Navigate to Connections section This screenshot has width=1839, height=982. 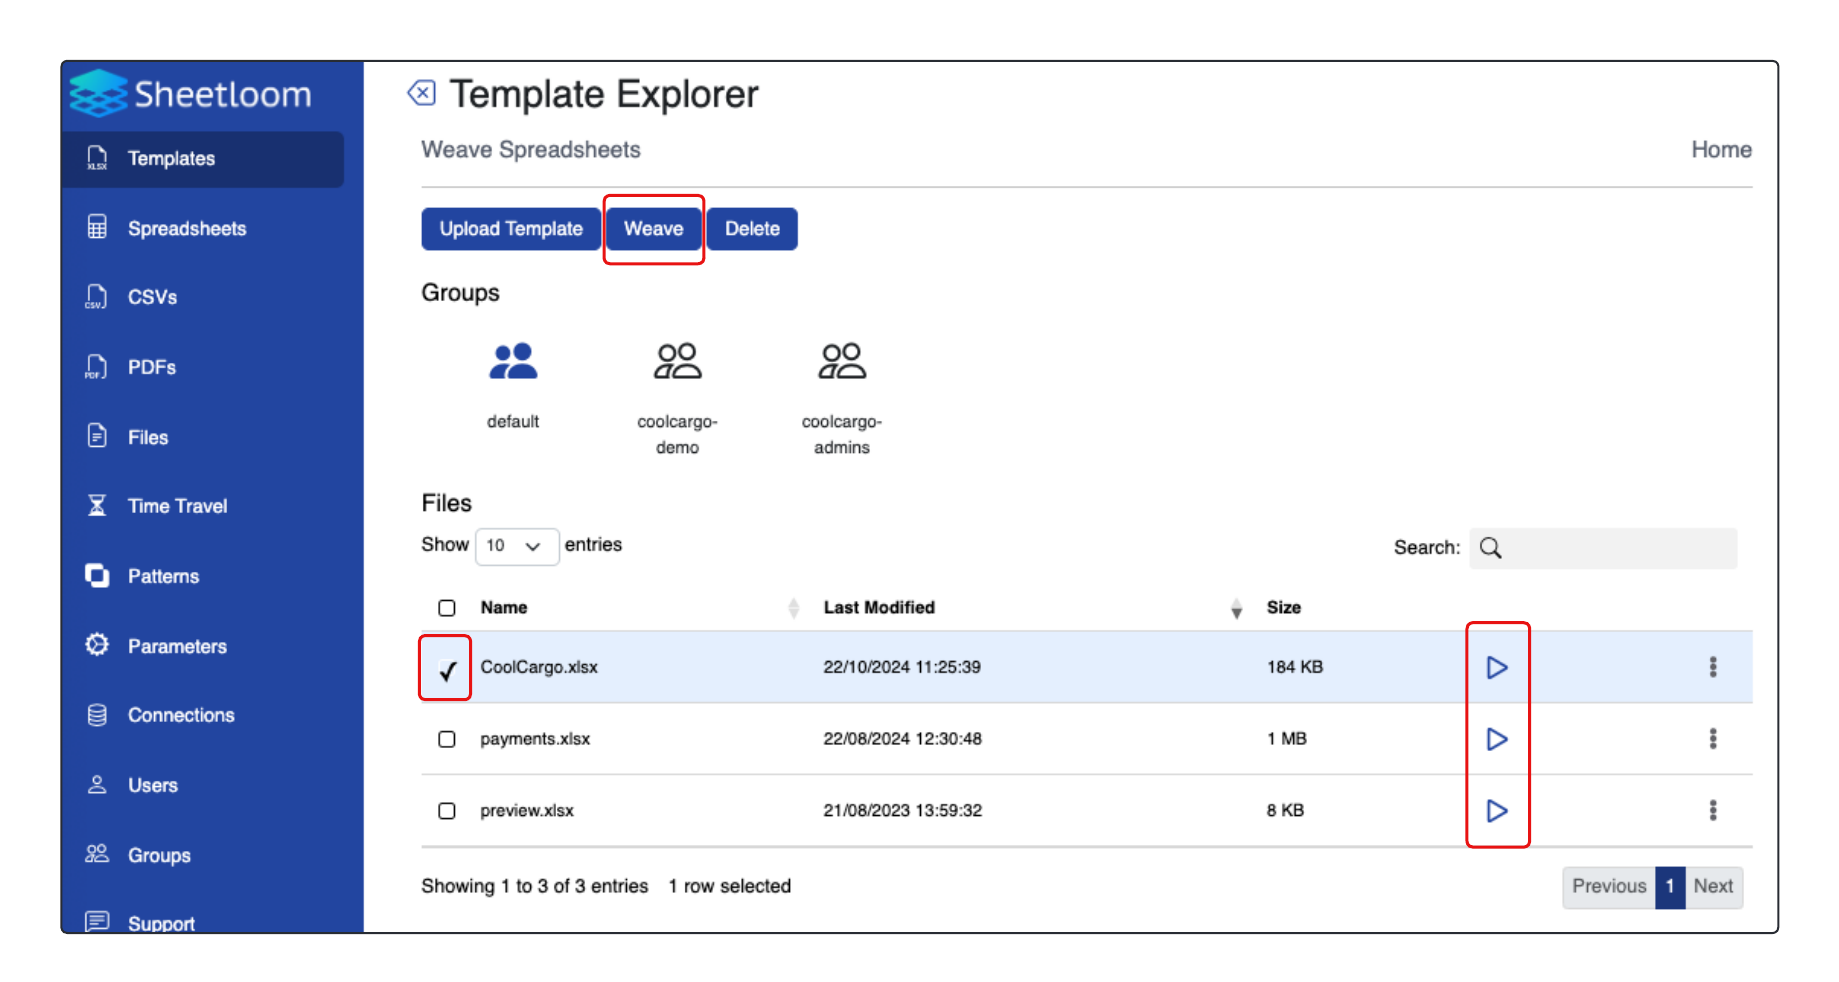coord(181,715)
